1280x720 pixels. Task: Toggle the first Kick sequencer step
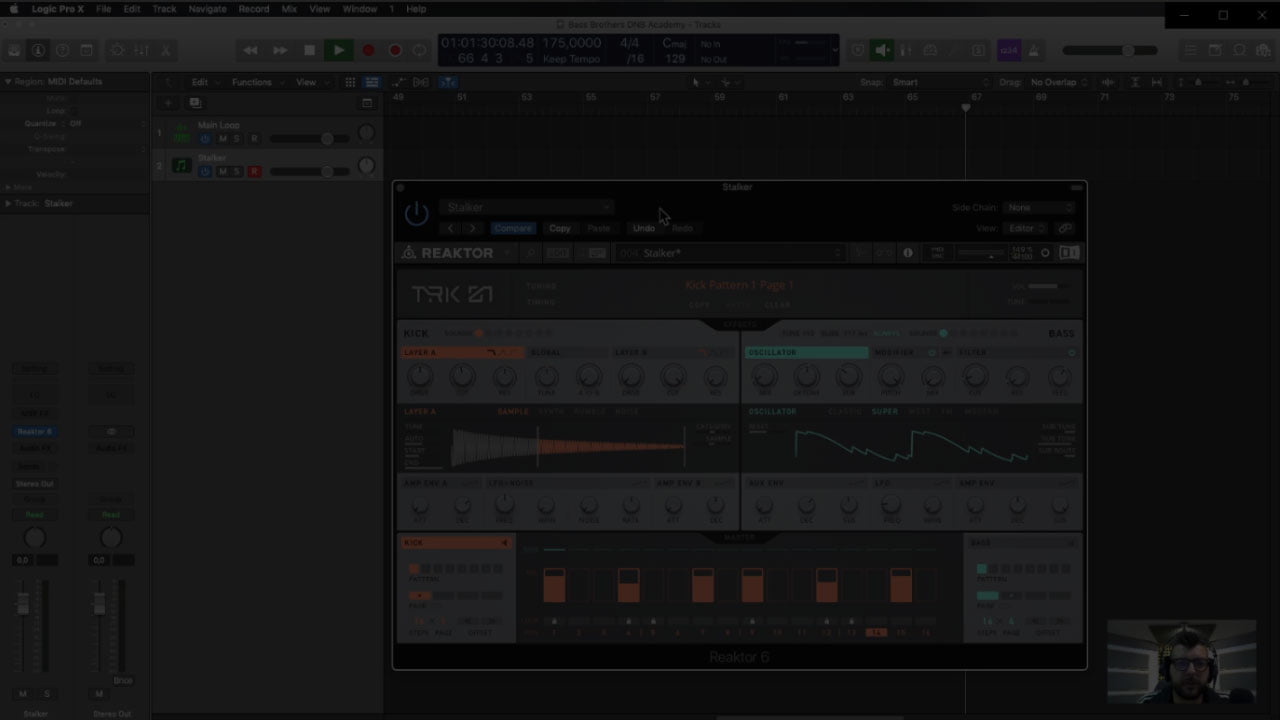point(554,585)
